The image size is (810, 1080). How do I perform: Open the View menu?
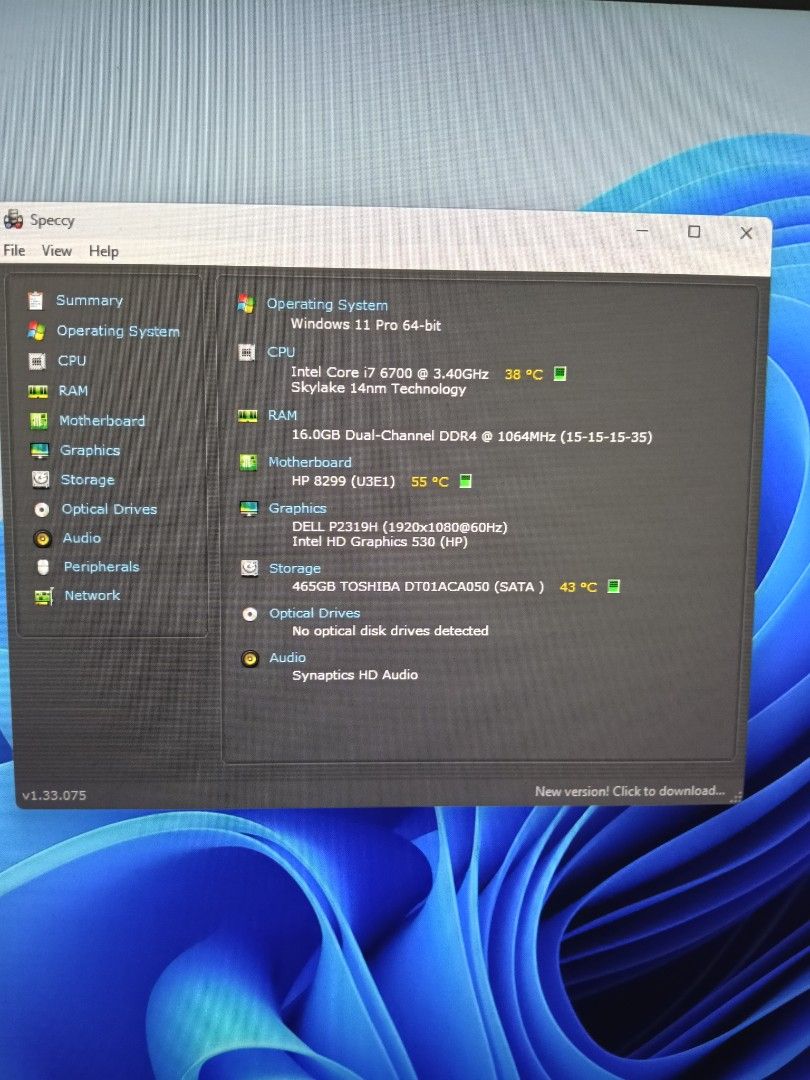click(x=56, y=251)
